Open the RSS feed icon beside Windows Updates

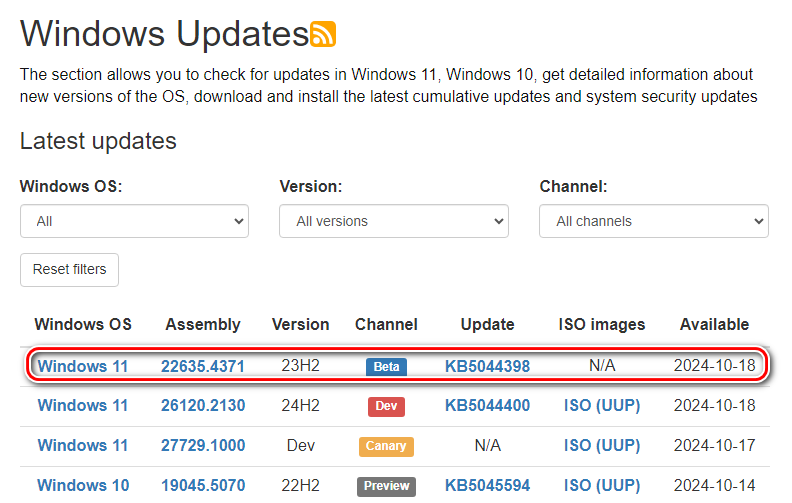[x=323, y=34]
